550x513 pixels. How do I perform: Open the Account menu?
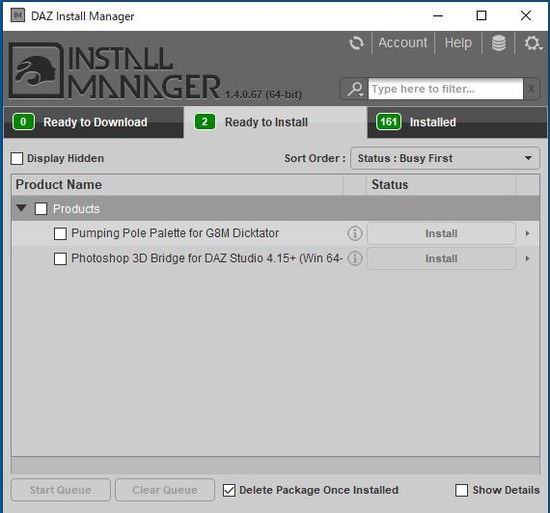pos(403,43)
